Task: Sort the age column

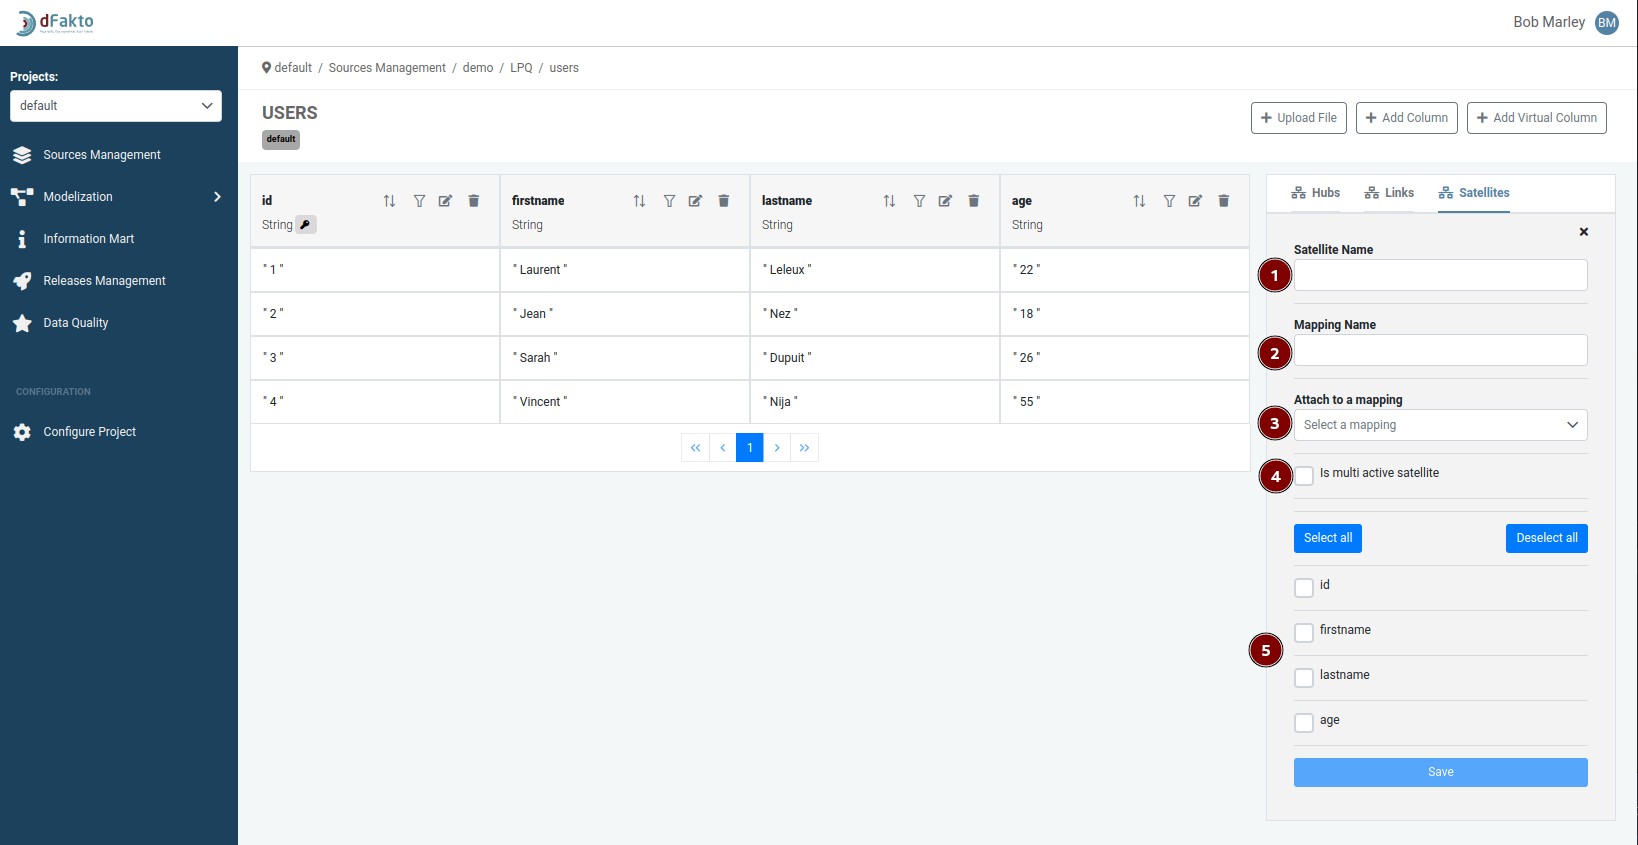Action: point(1140,201)
